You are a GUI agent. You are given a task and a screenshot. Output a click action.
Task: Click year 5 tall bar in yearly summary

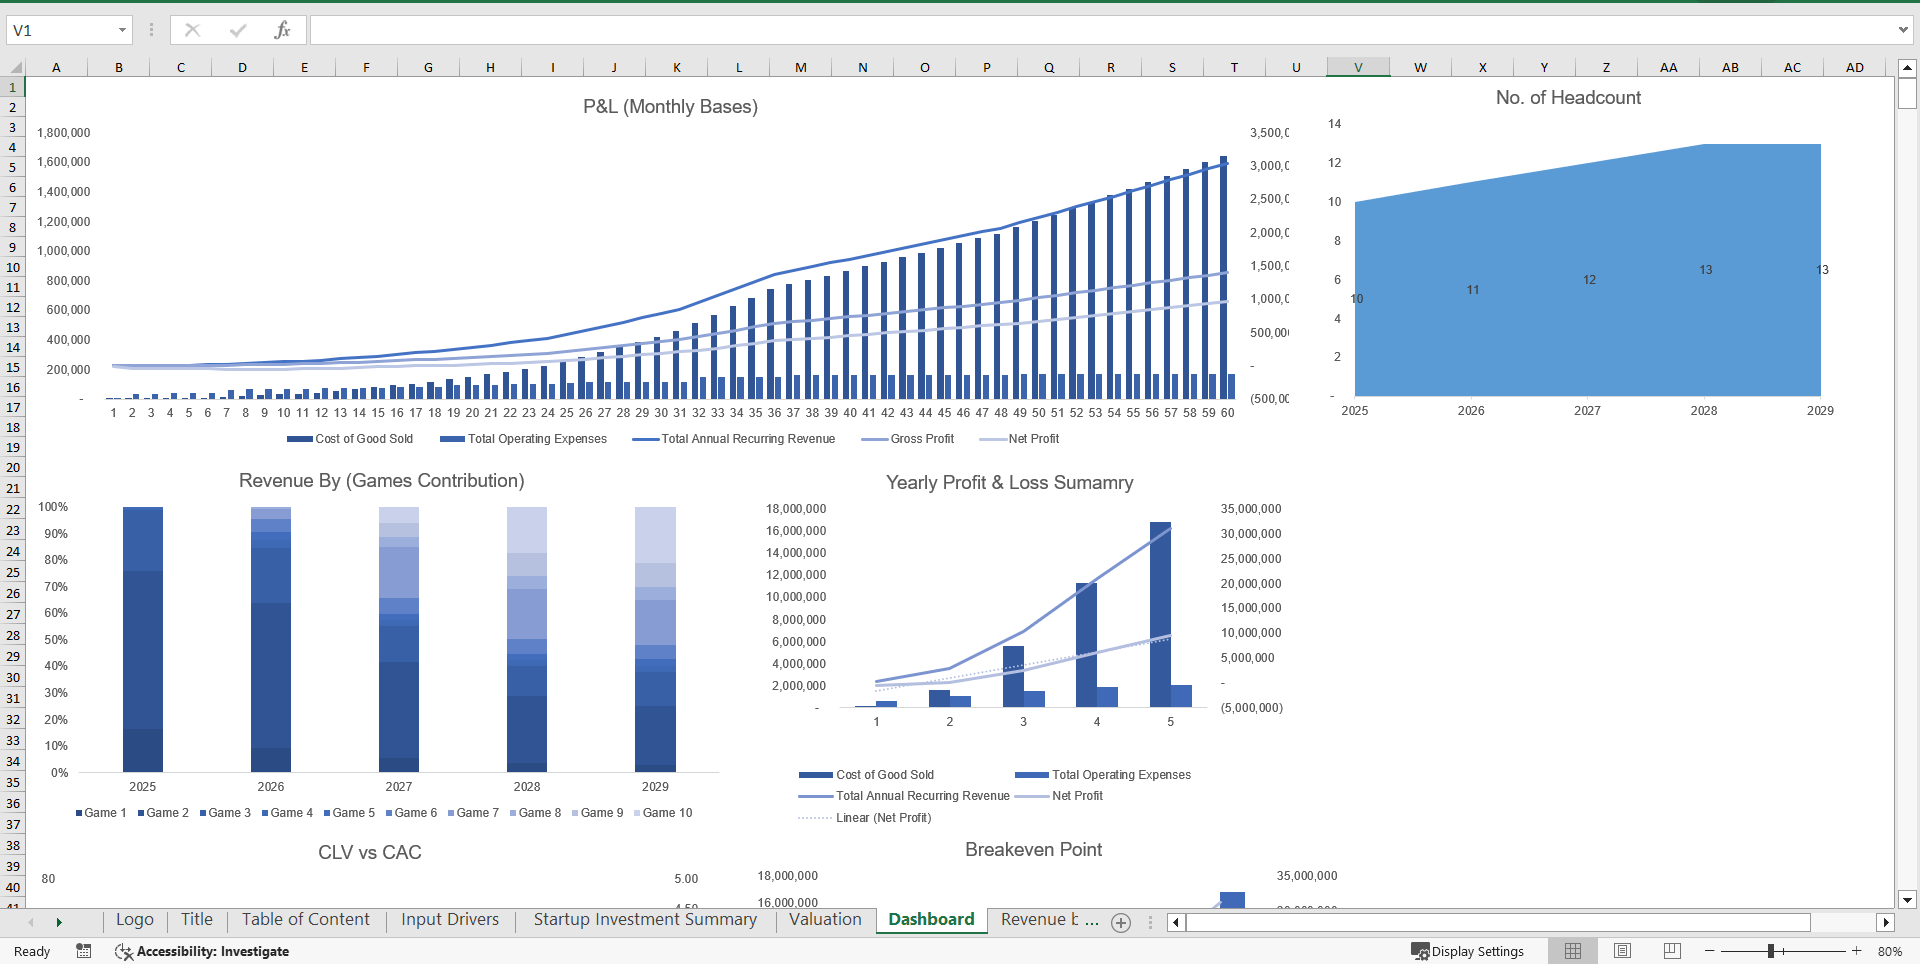1160,614
